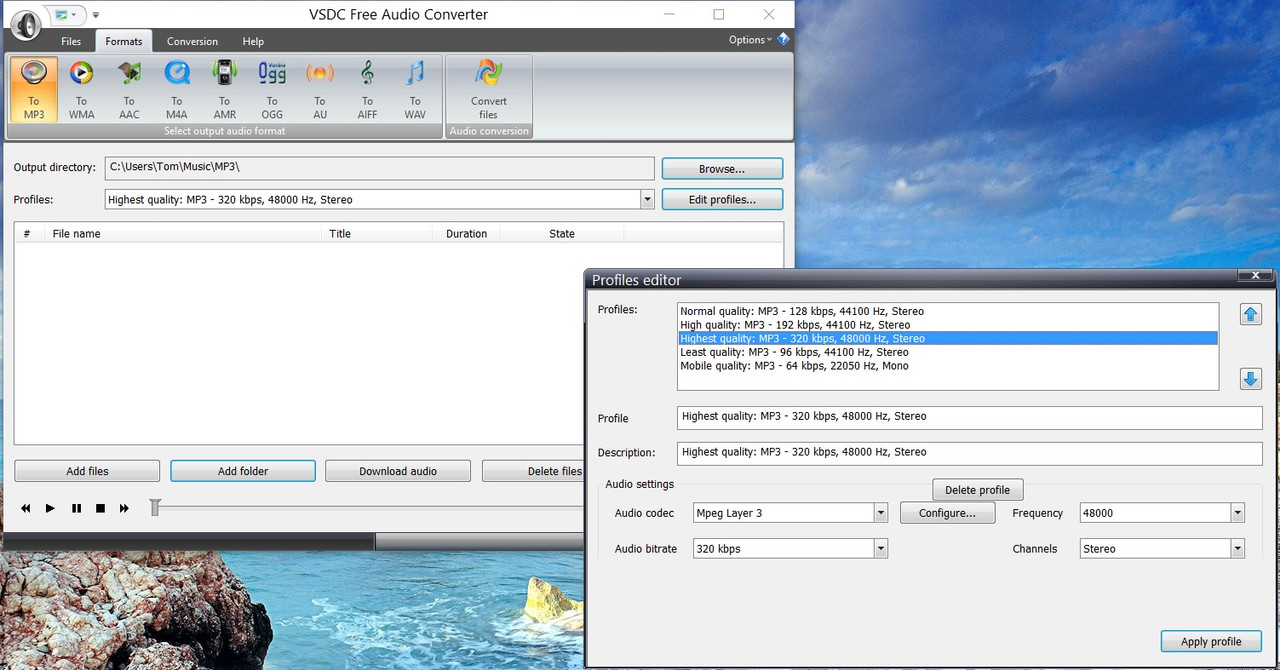This screenshot has width=1280, height=670.
Task: Select the To WAV output format
Action: [x=415, y=89]
